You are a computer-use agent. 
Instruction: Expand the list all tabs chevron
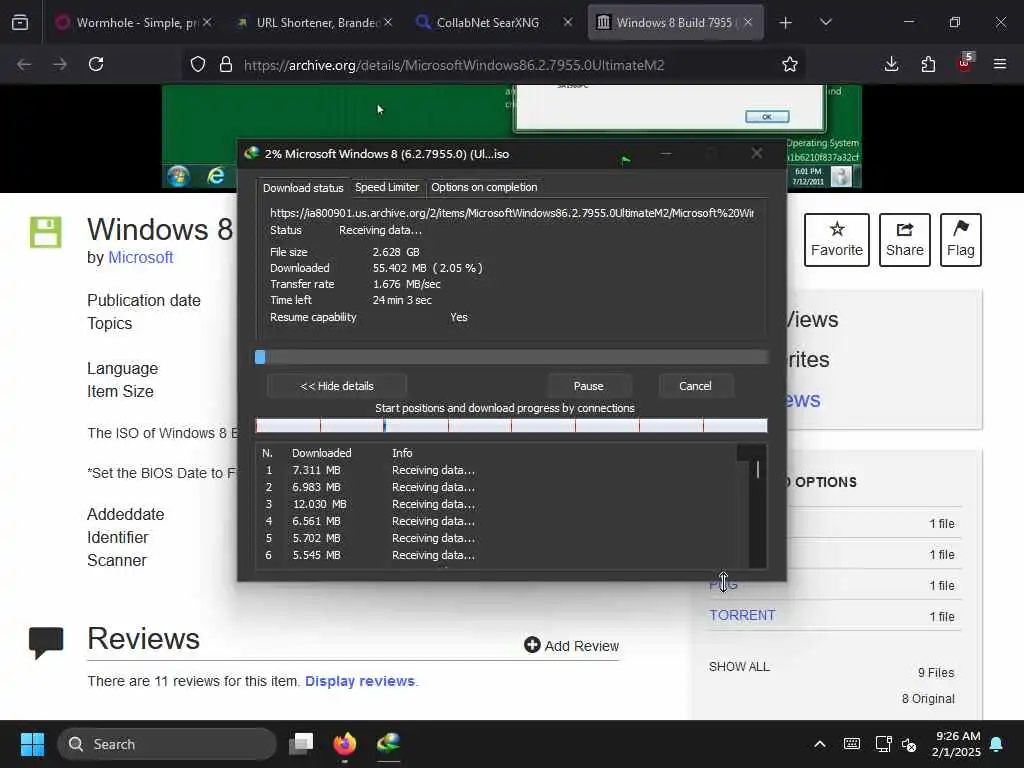[x=825, y=22]
